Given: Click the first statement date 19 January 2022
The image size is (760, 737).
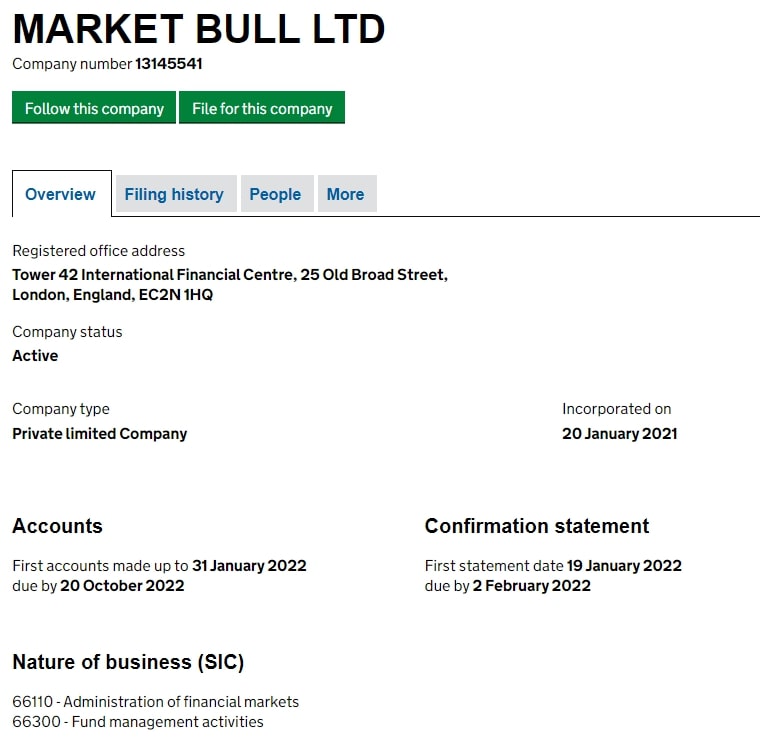Looking at the screenshot, I should 624,565.
